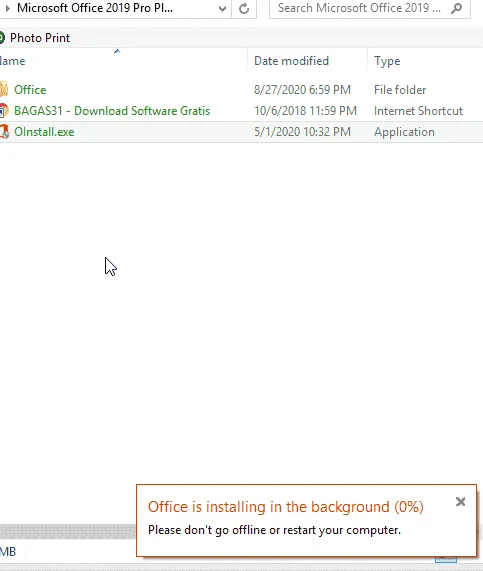
Task: Open the address bar history dropdown
Action: point(222,8)
